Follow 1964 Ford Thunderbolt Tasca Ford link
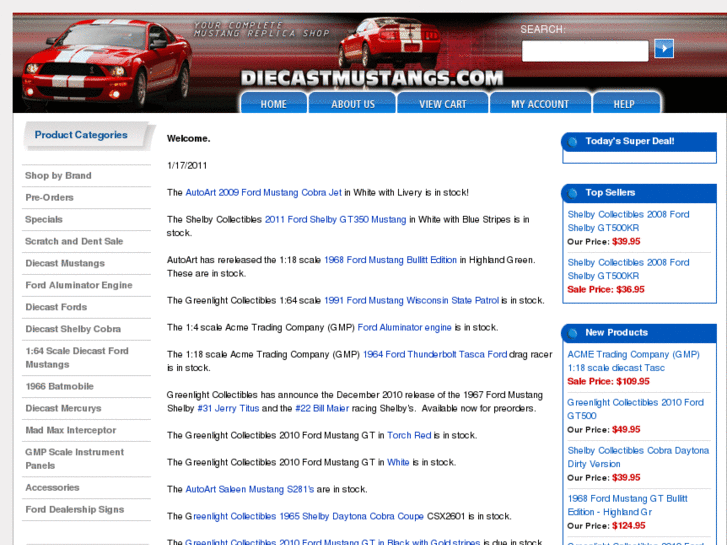The width and height of the screenshot is (727, 545). 435,354
